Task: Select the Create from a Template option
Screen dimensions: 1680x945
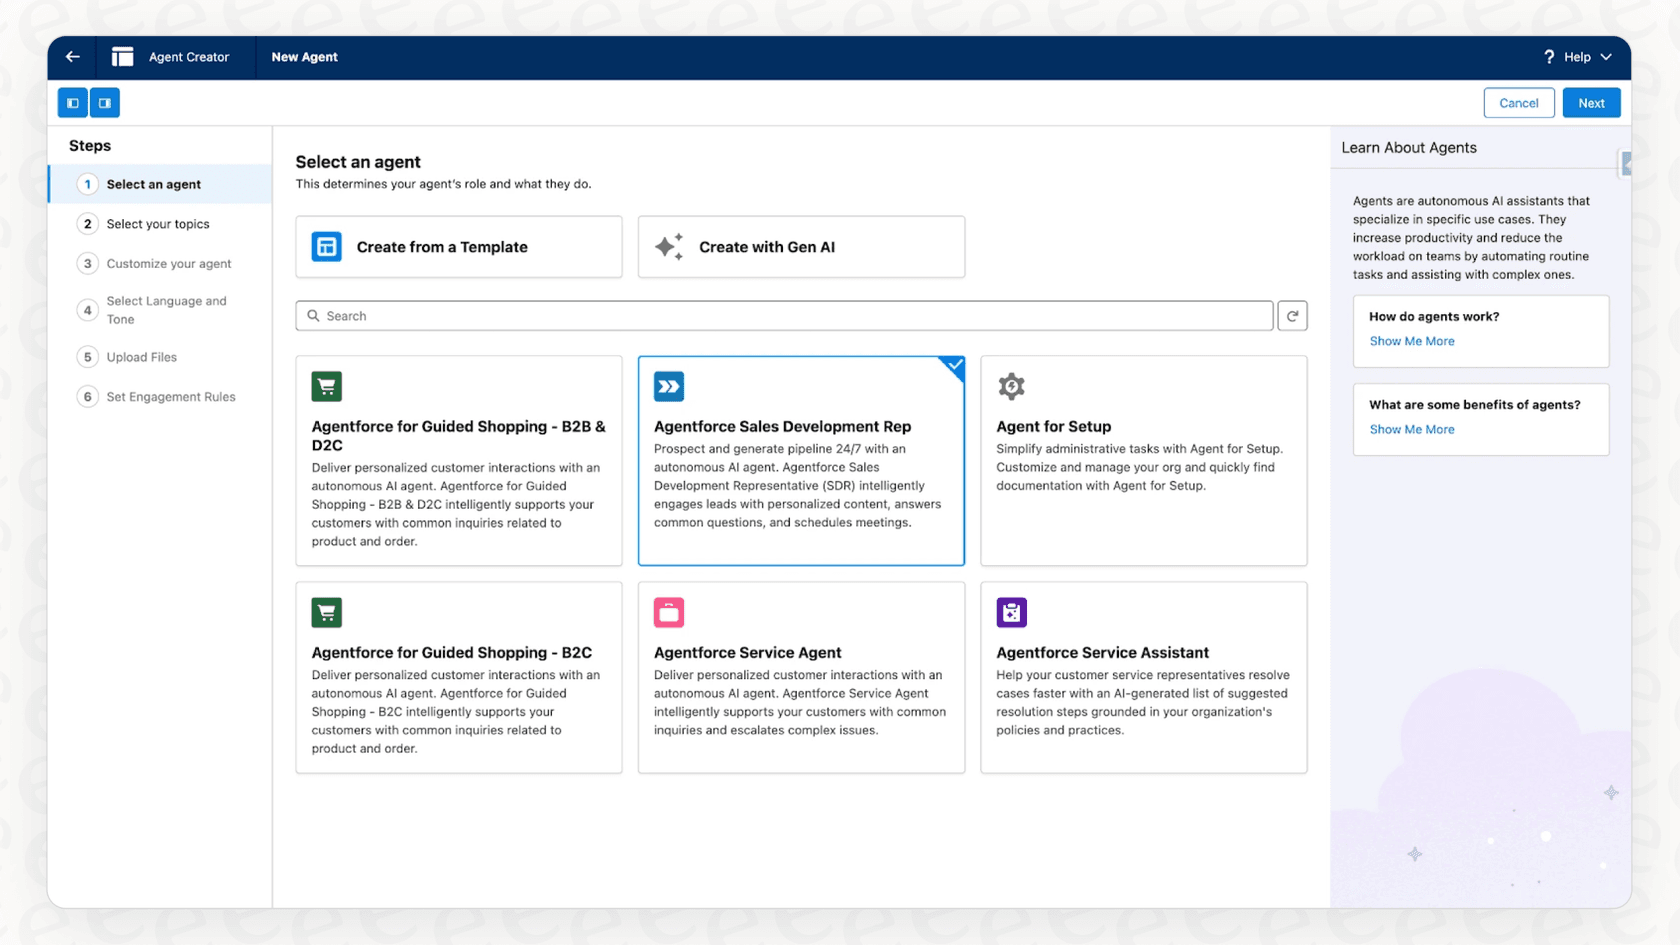Action: tap(458, 247)
